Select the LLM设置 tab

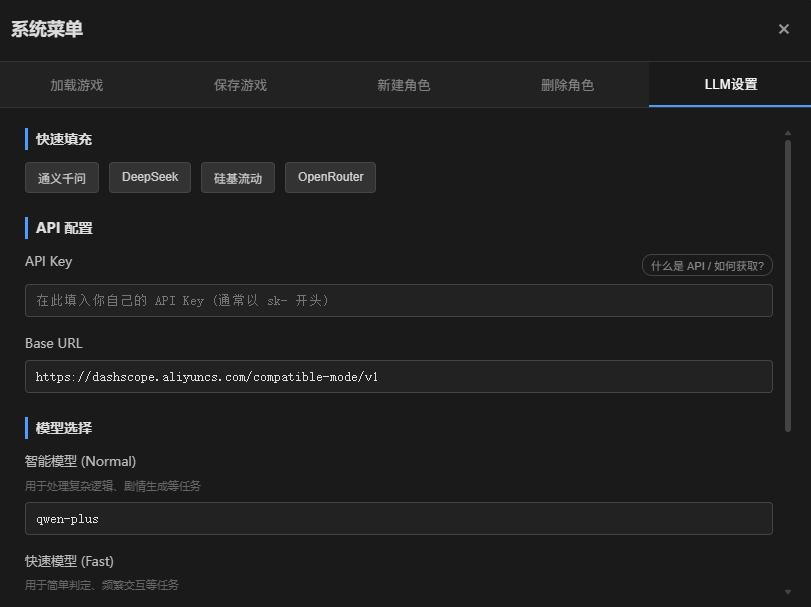click(729, 84)
